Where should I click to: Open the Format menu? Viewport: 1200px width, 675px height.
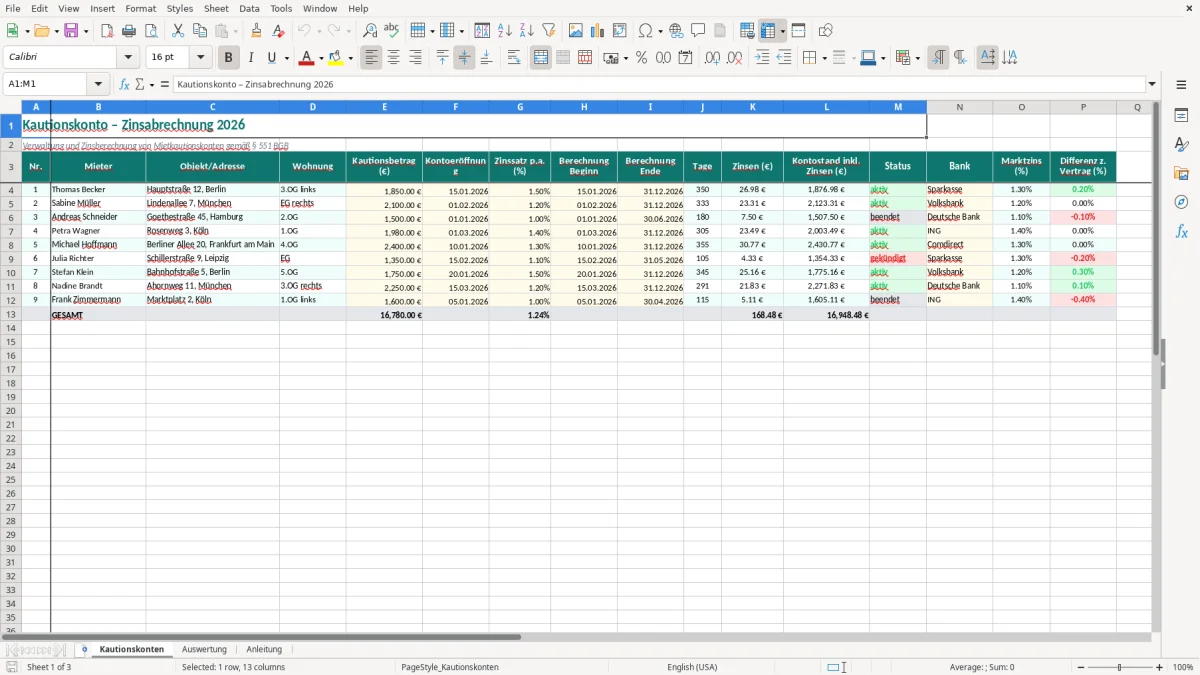coord(141,8)
